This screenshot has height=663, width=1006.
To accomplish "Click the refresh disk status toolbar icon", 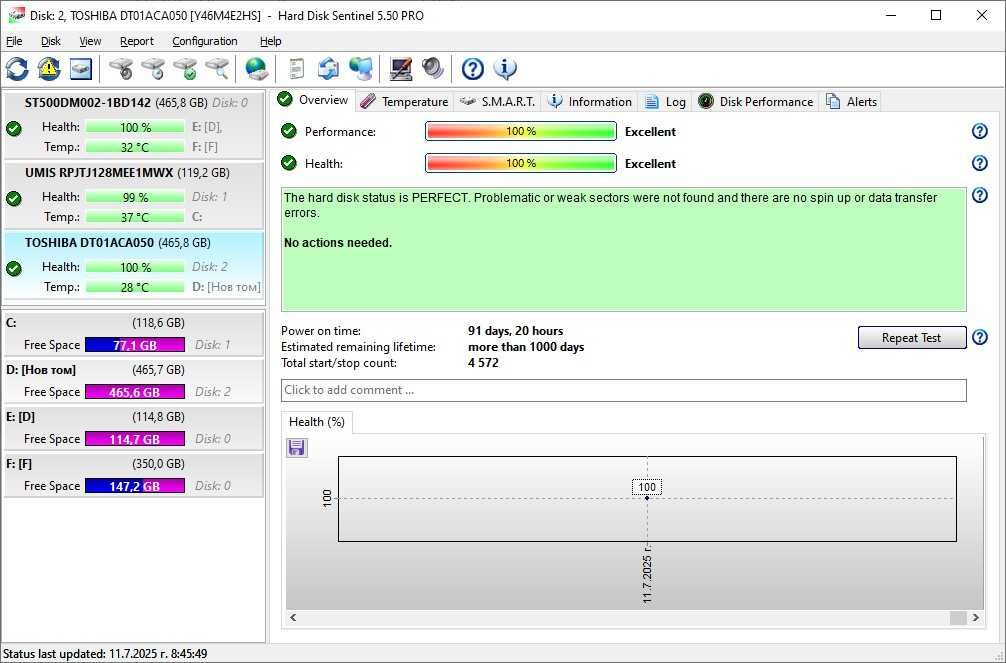I will (x=17, y=69).
